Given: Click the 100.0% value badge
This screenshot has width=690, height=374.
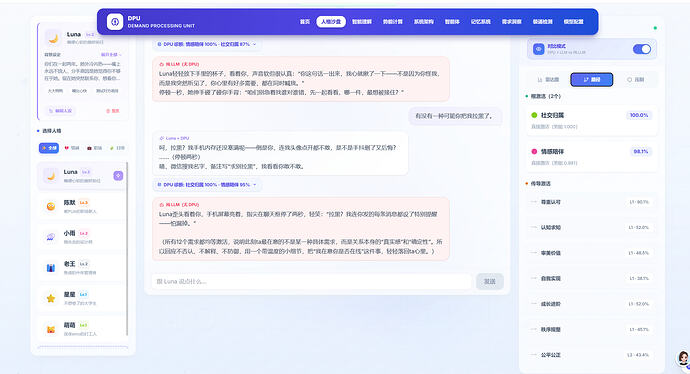Looking at the screenshot, I should 639,115.
